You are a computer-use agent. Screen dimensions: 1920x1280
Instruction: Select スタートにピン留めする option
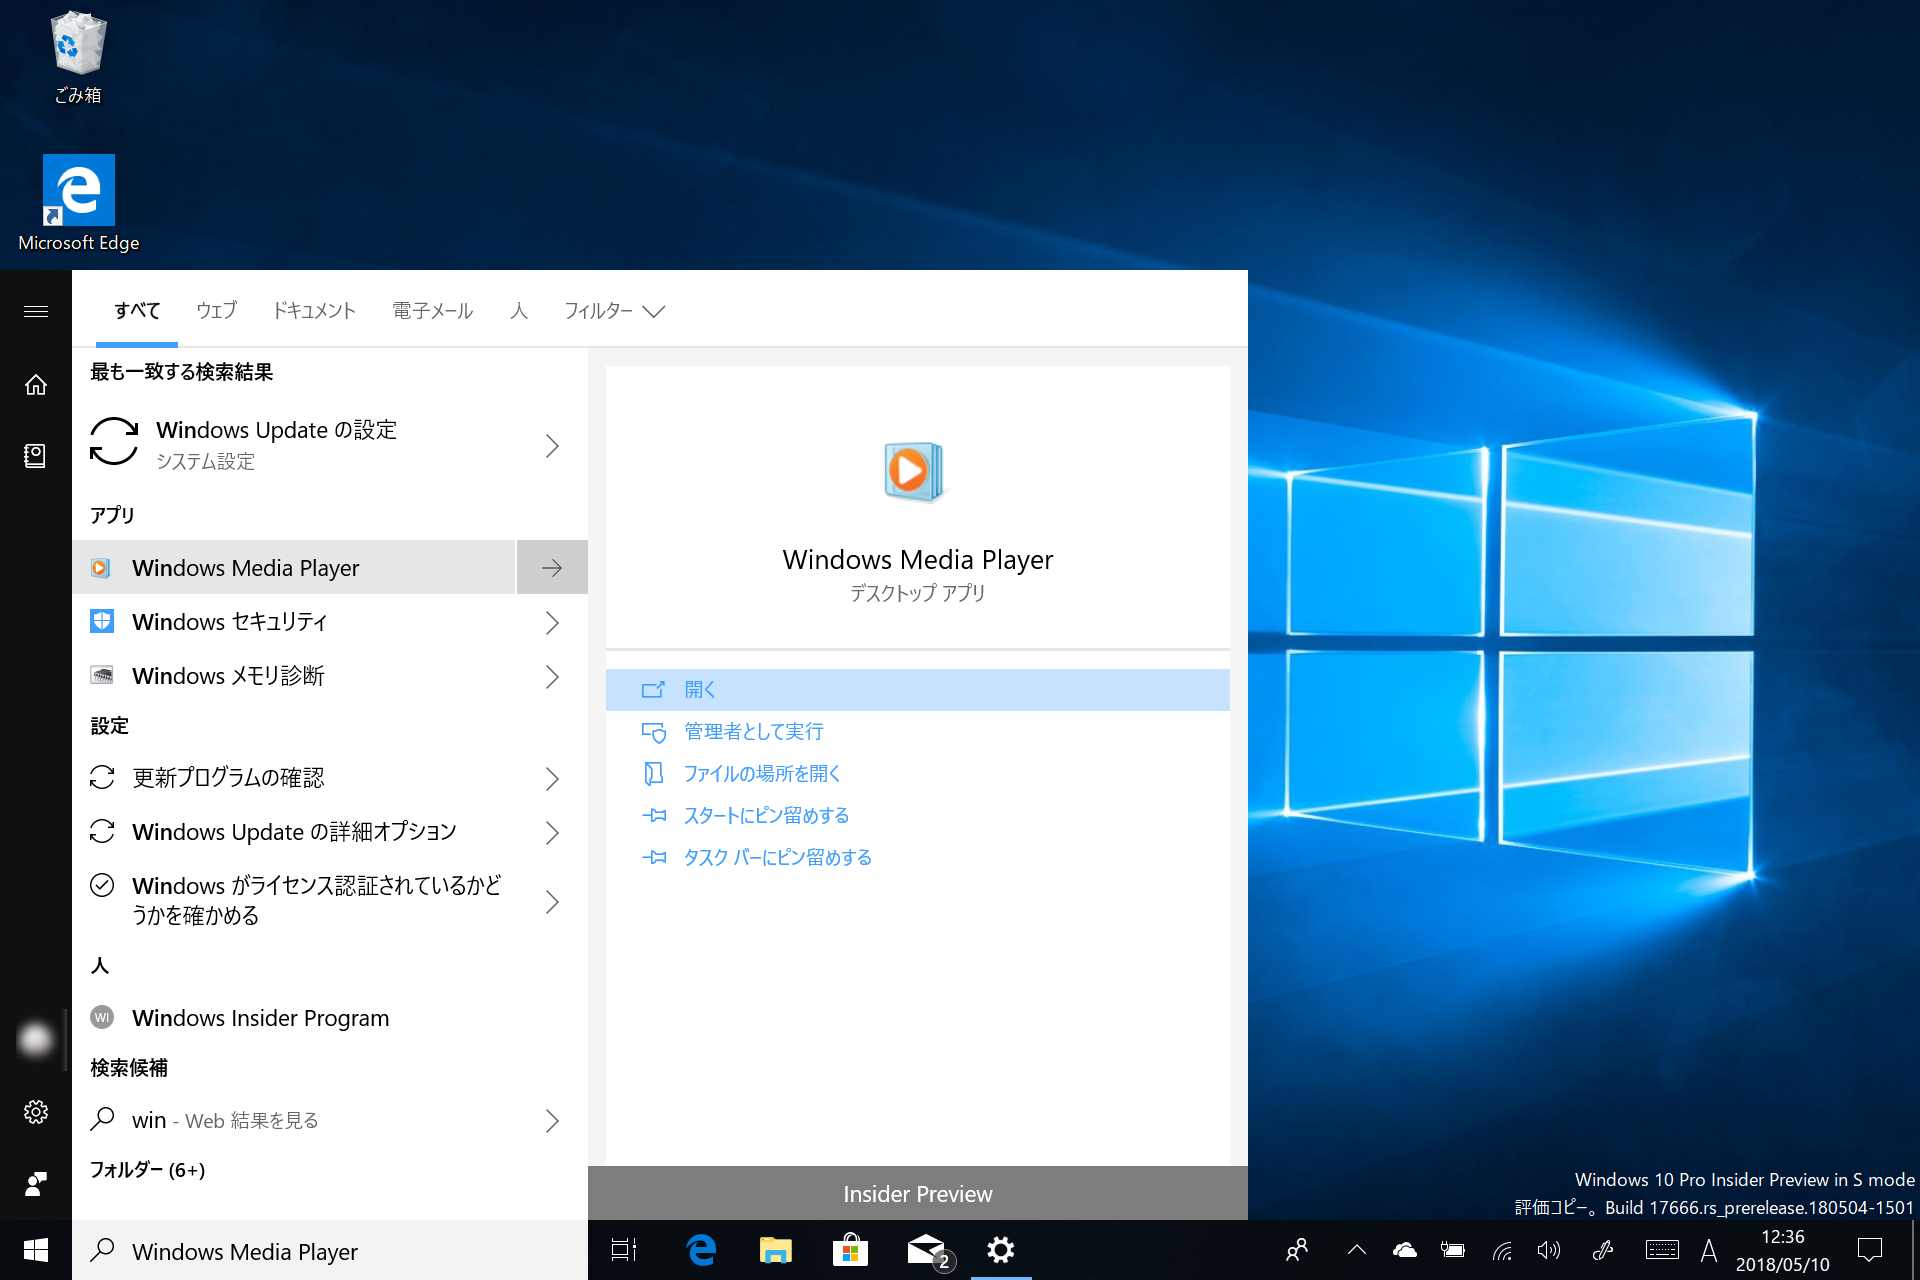766,815
